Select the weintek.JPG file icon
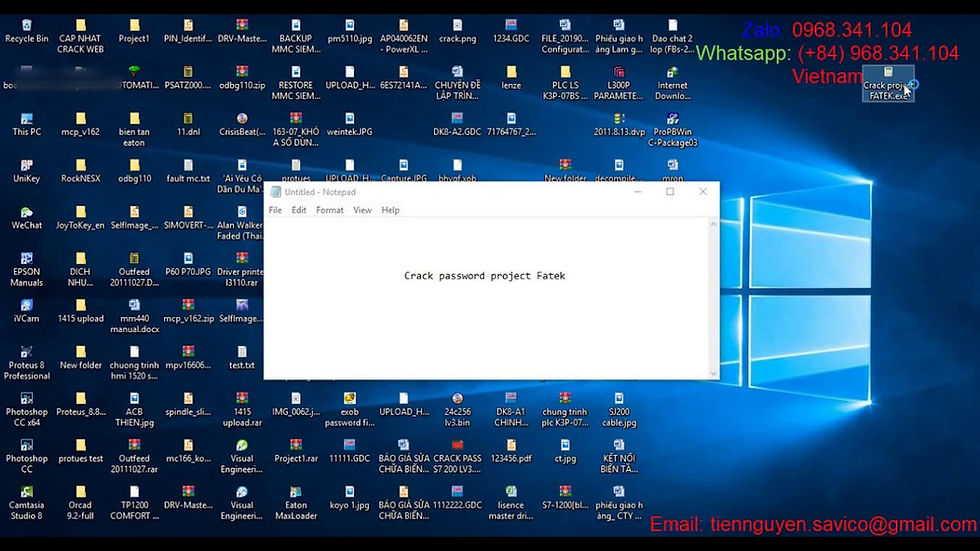 [349, 124]
